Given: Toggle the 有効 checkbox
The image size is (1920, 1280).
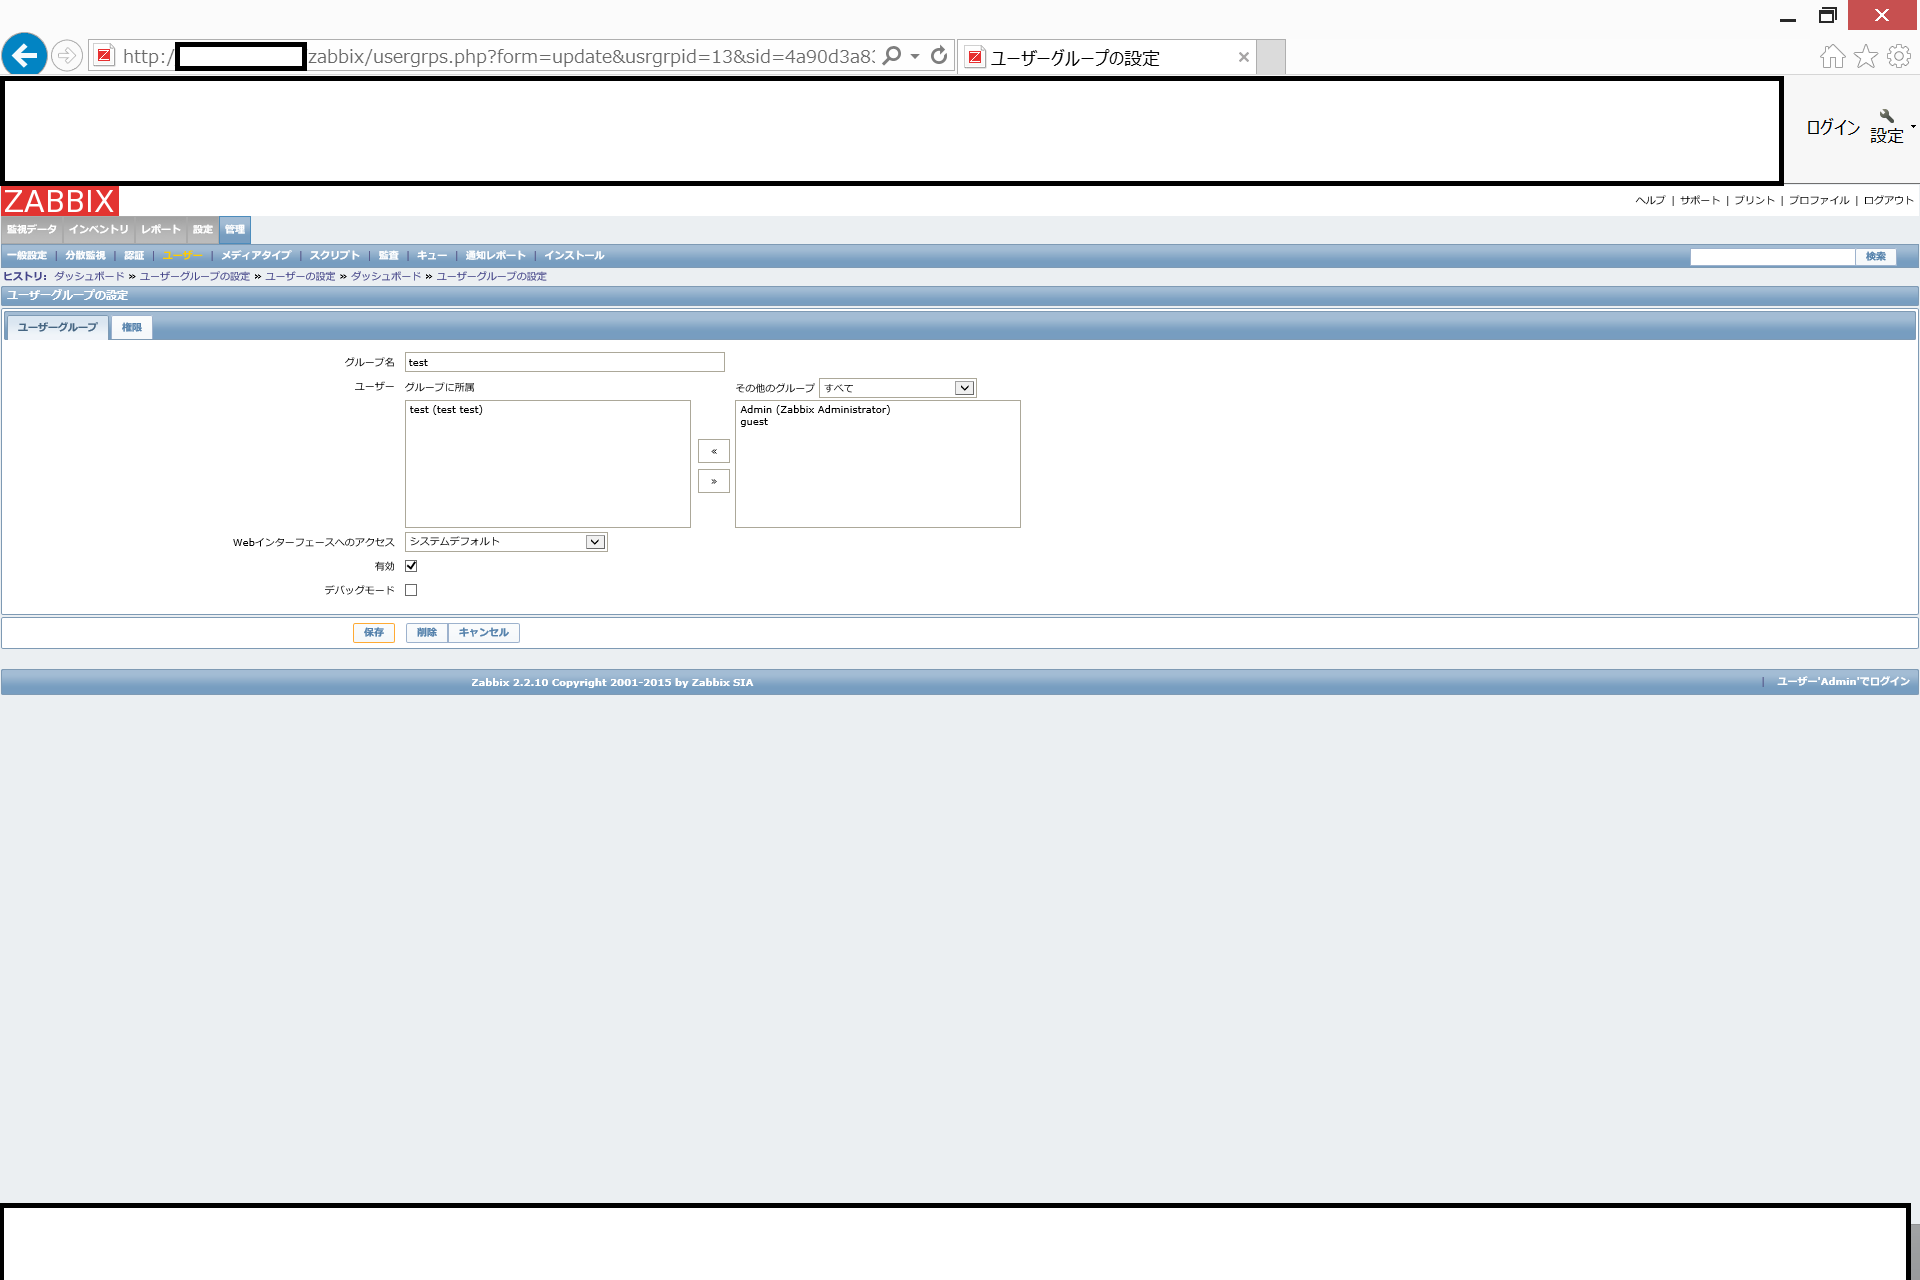Looking at the screenshot, I should click(x=411, y=566).
